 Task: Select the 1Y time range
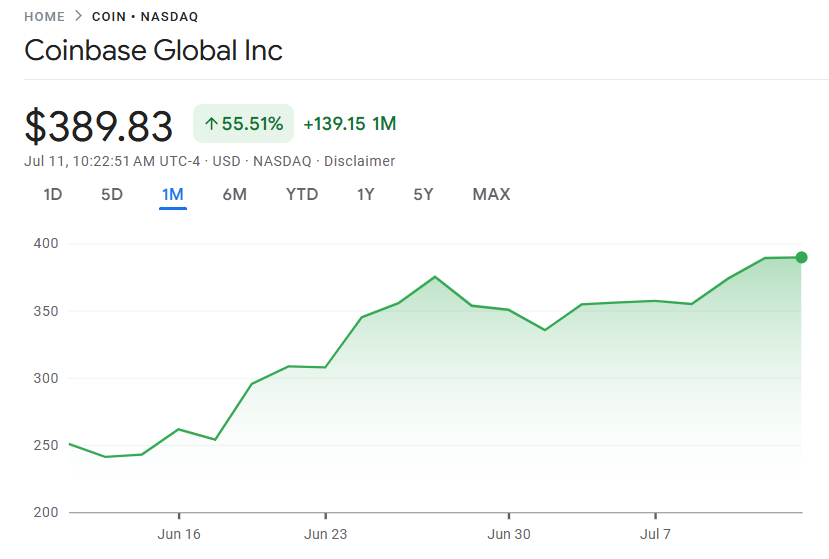365,194
